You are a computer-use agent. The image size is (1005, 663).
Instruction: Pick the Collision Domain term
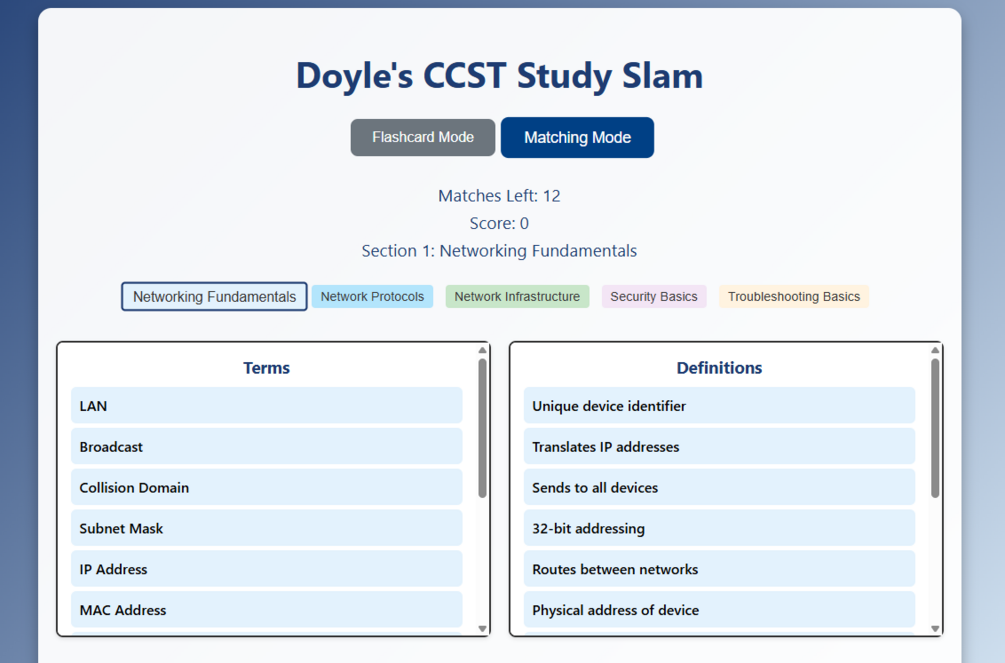[x=267, y=487]
